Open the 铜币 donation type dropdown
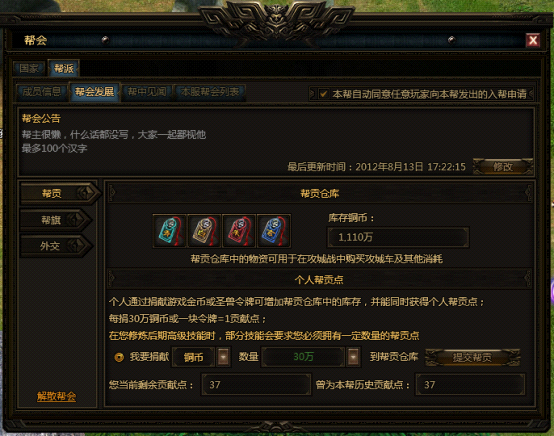 pyautogui.click(x=223, y=357)
